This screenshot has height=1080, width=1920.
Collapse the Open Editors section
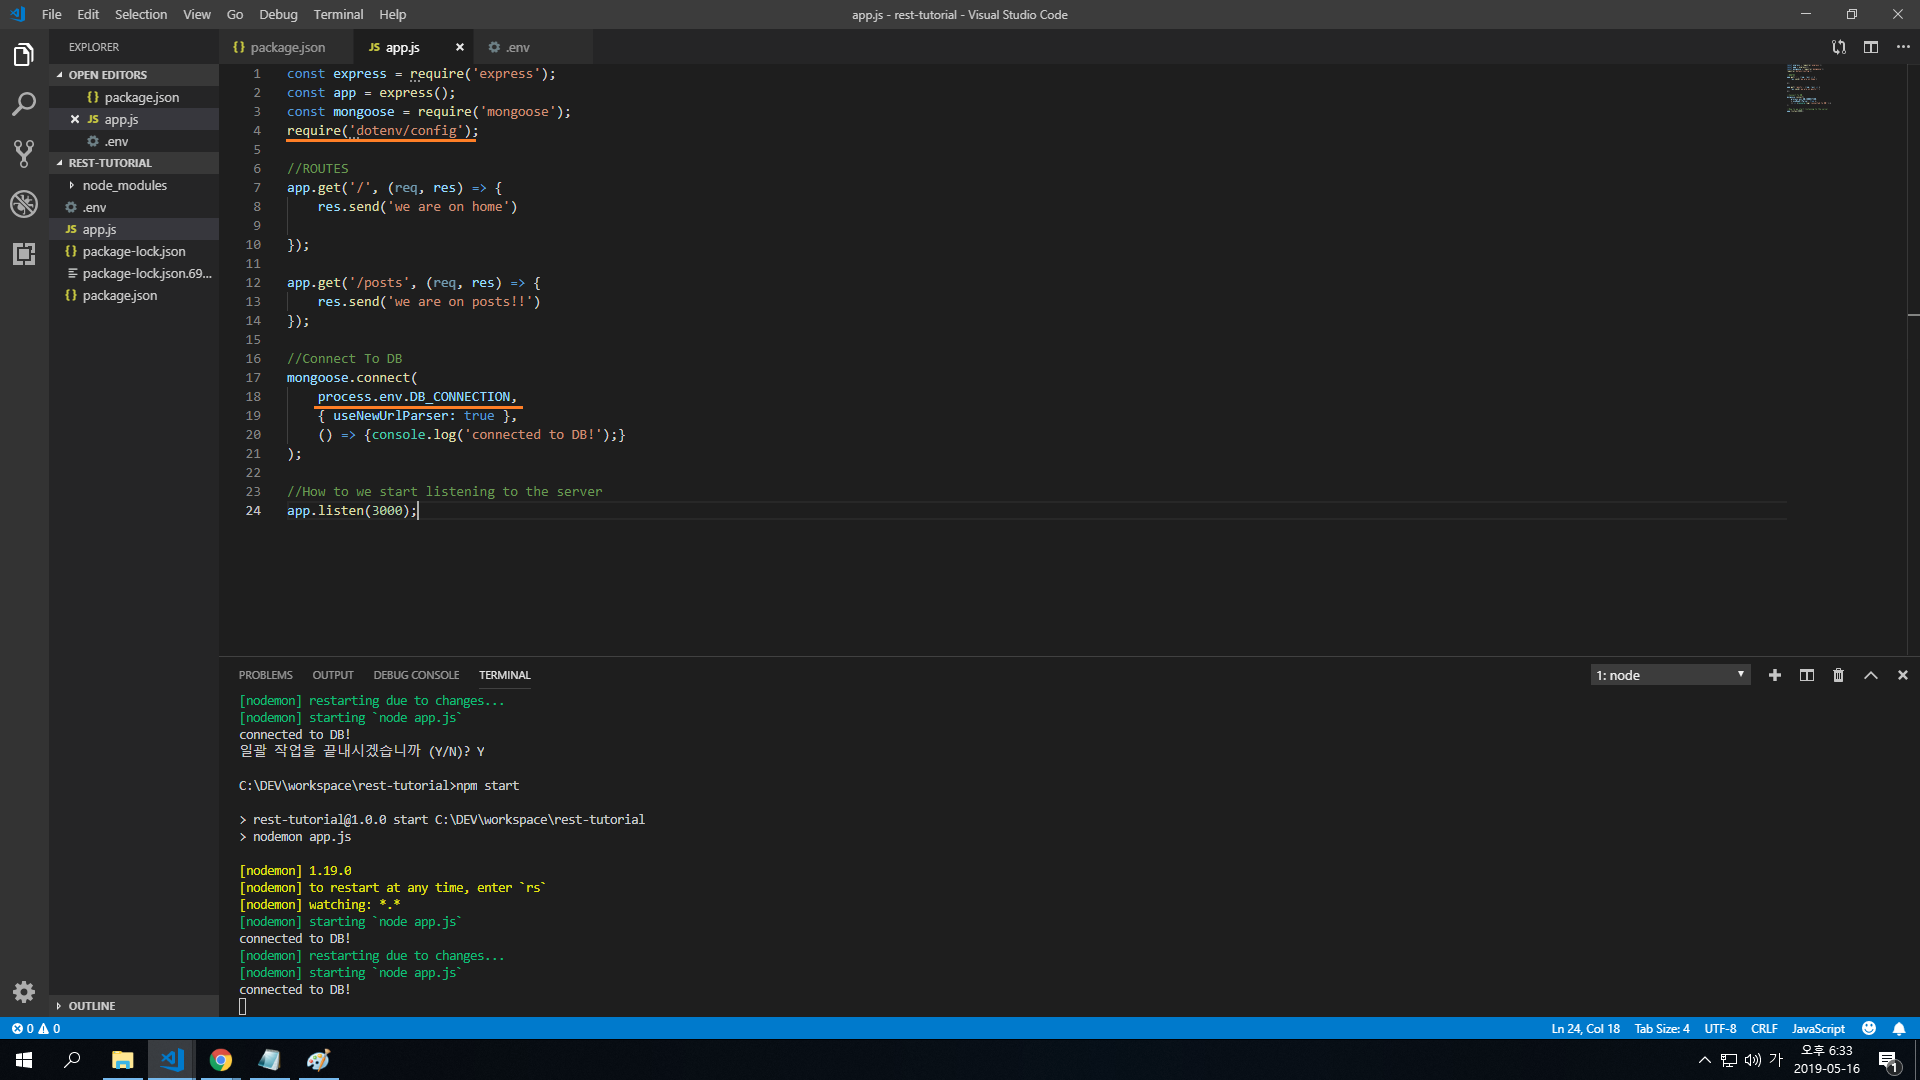click(134, 75)
